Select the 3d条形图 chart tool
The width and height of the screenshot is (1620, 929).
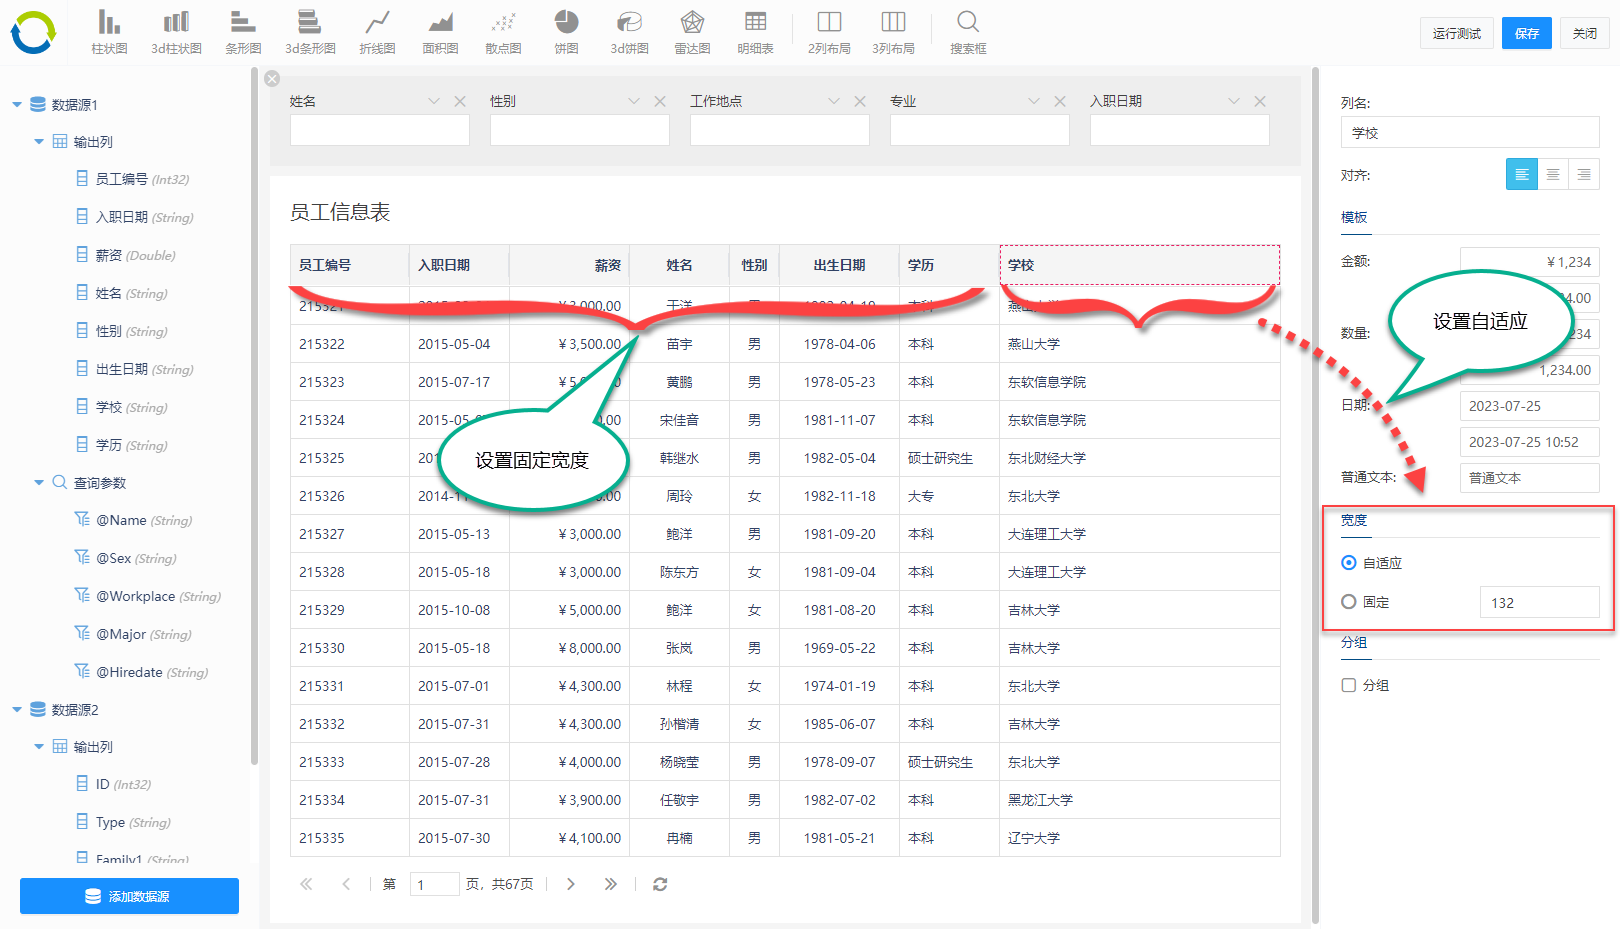[310, 32]
